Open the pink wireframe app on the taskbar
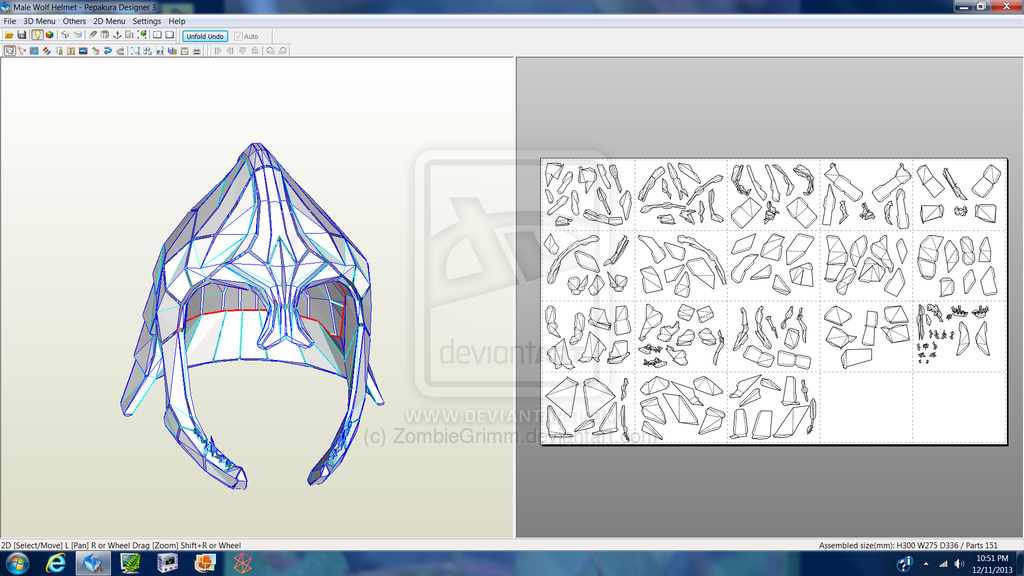 tap(242, 563)
